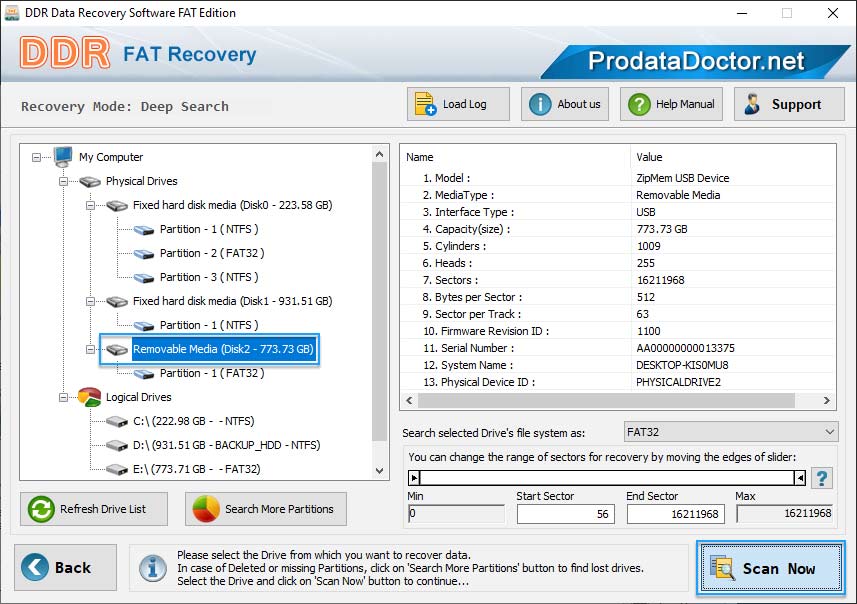Click the Serial Number value AA00000000013375
Screen dimensions: 857x604
(x=685, y=348)
